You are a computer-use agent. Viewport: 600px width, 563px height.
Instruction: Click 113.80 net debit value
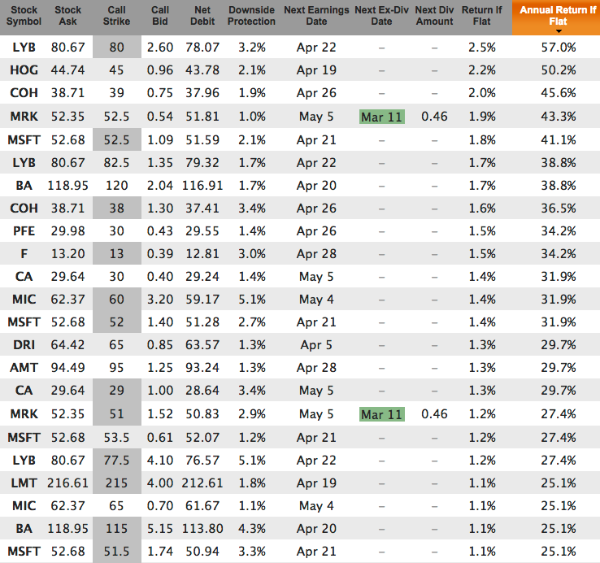click(x=202, y=529)
